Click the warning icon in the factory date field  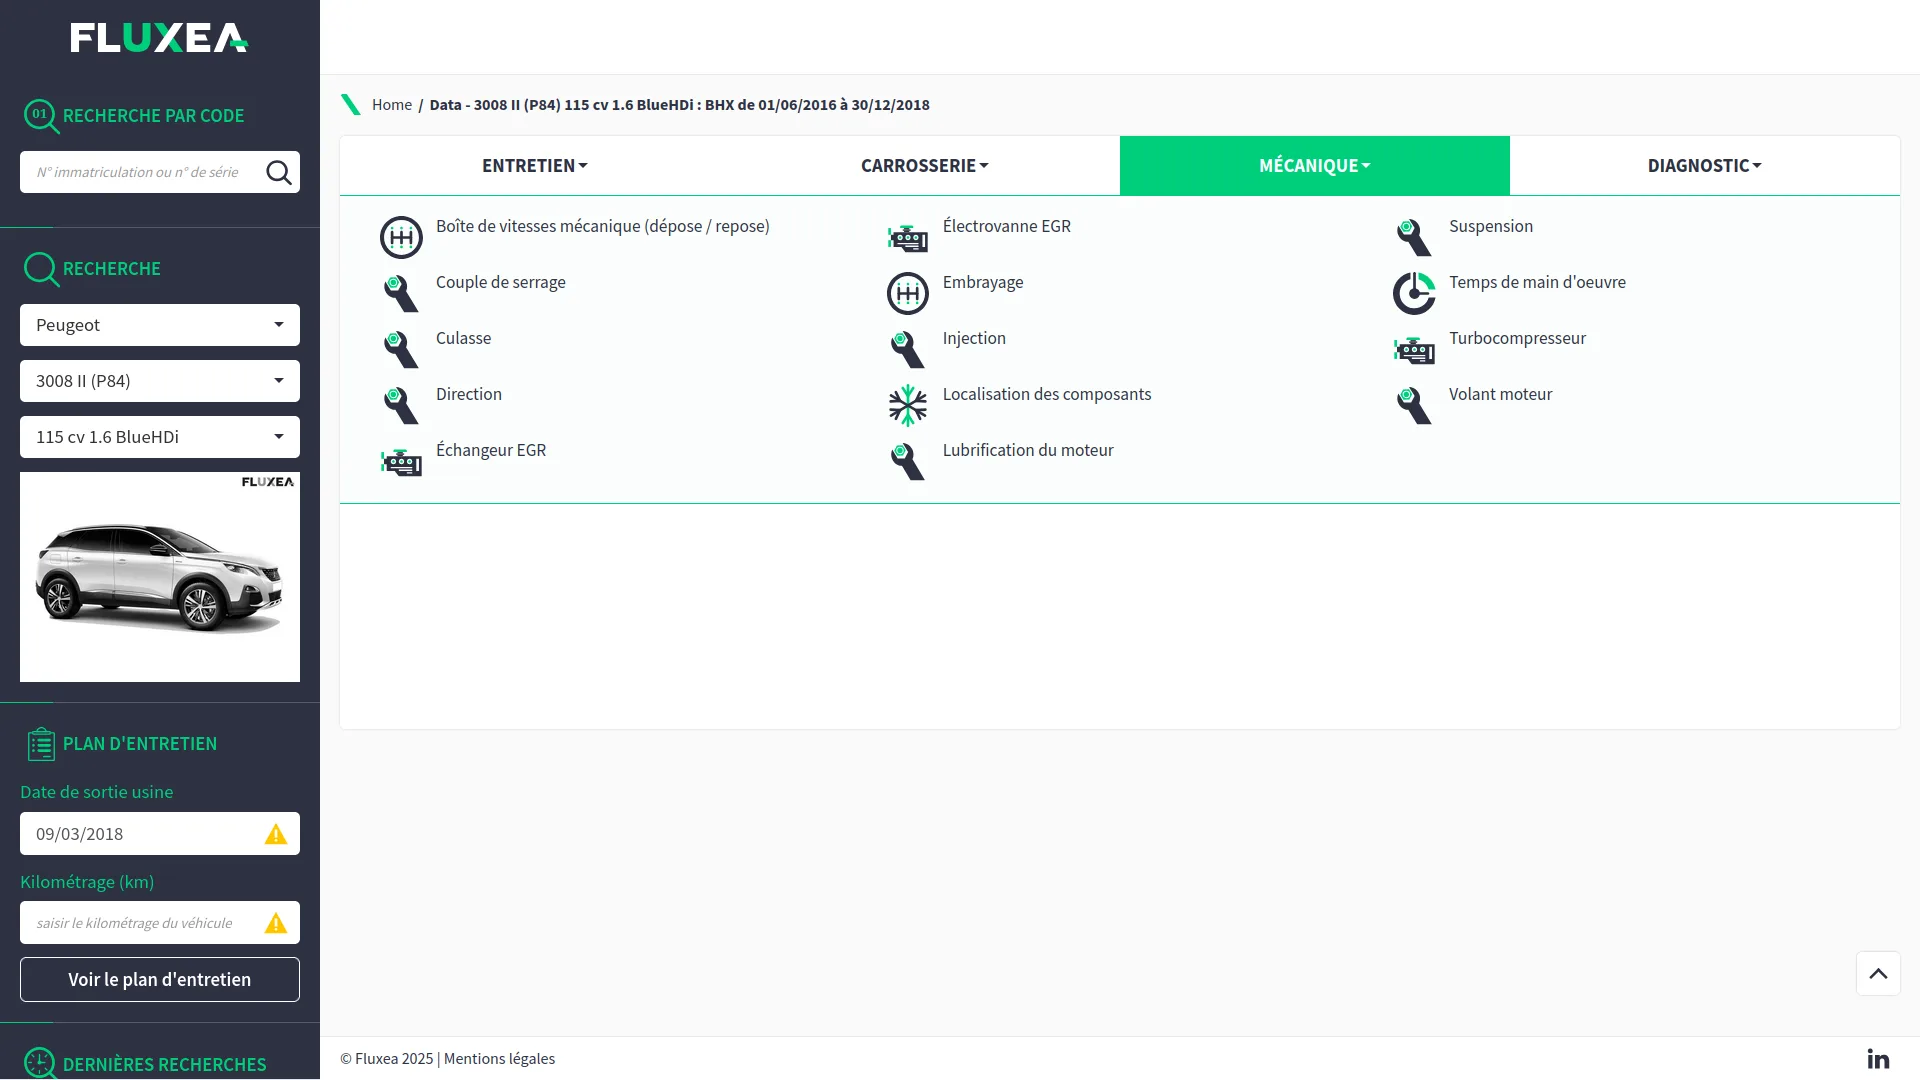[276, 834]
